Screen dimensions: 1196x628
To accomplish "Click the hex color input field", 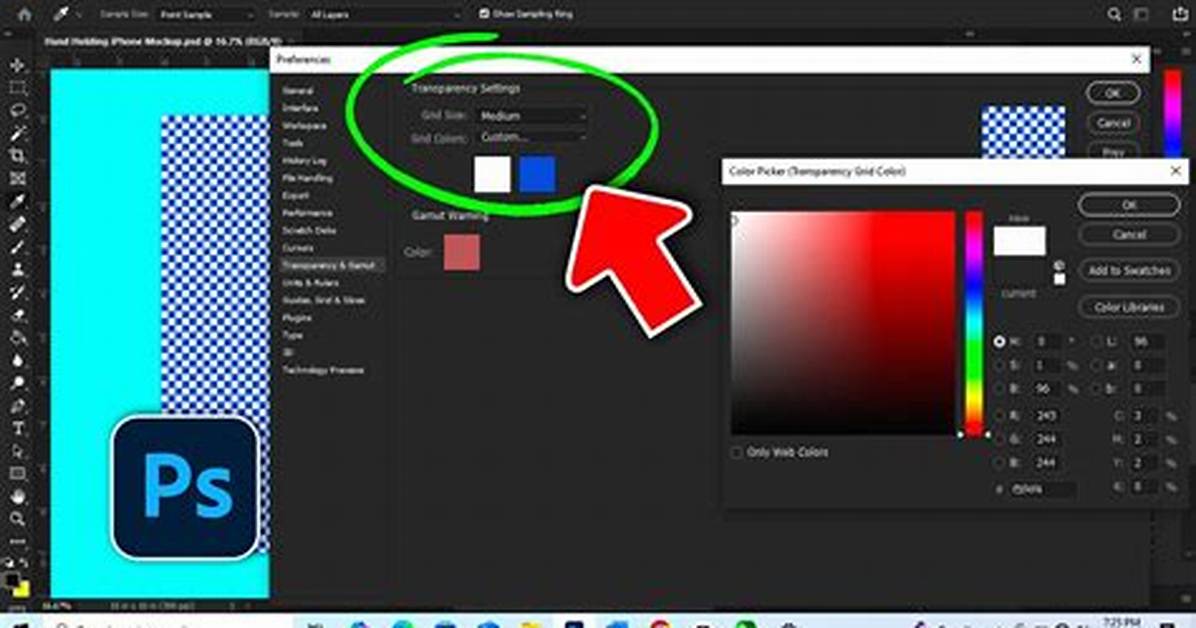I will [1043, 489].
